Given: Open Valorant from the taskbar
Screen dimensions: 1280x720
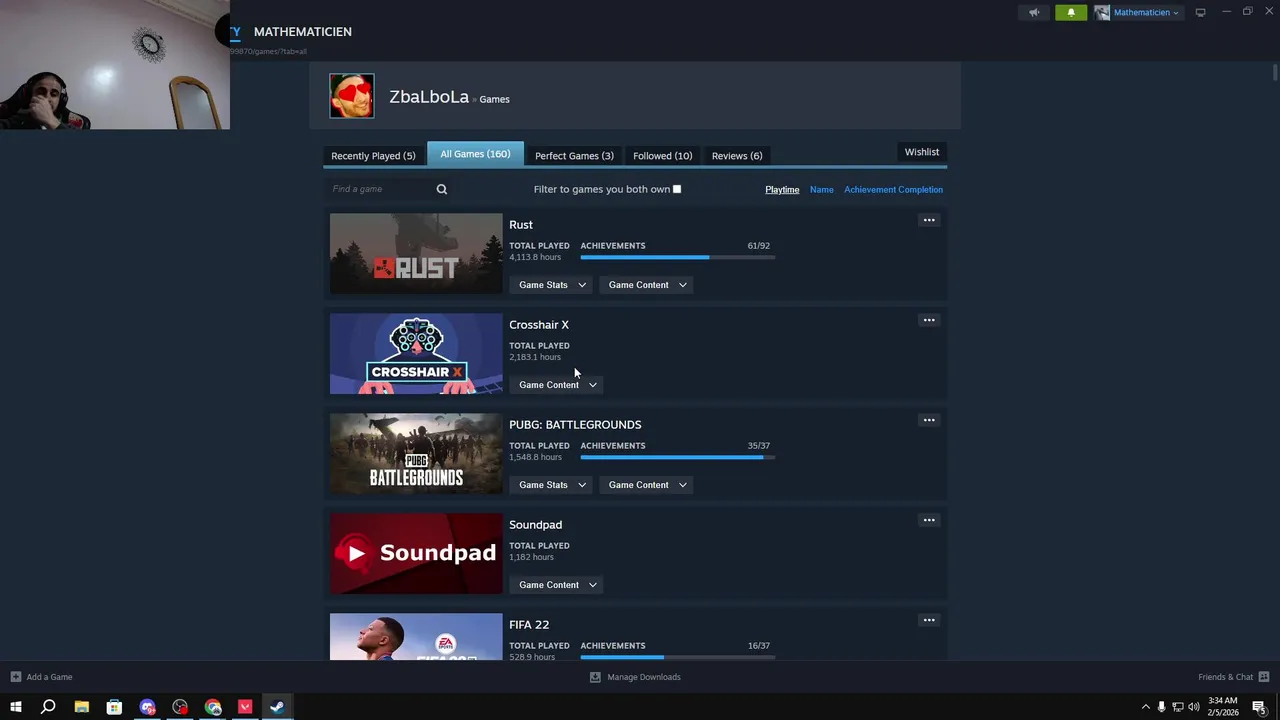Looking at the screenshot, I should tap(245, 707).
